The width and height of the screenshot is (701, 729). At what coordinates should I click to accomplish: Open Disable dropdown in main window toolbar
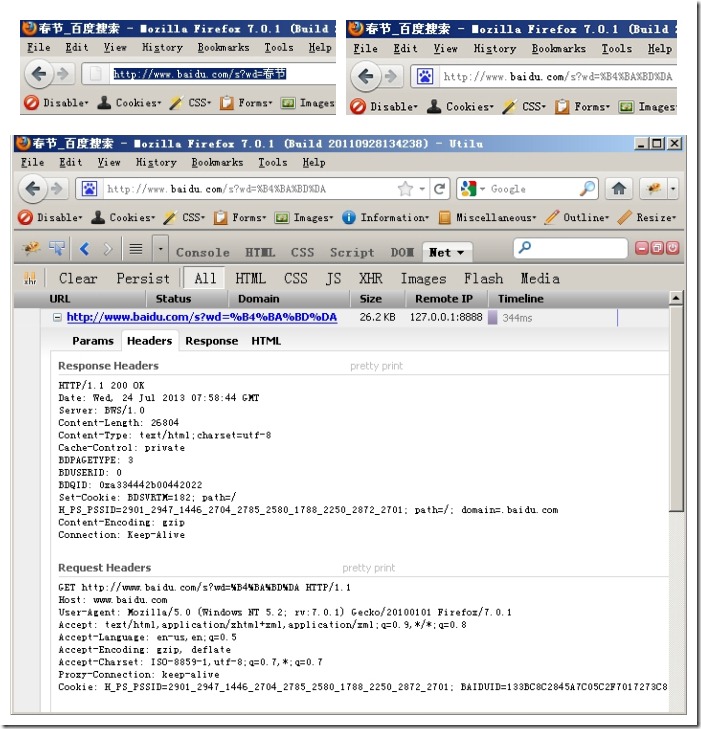[x=50, y=217]
